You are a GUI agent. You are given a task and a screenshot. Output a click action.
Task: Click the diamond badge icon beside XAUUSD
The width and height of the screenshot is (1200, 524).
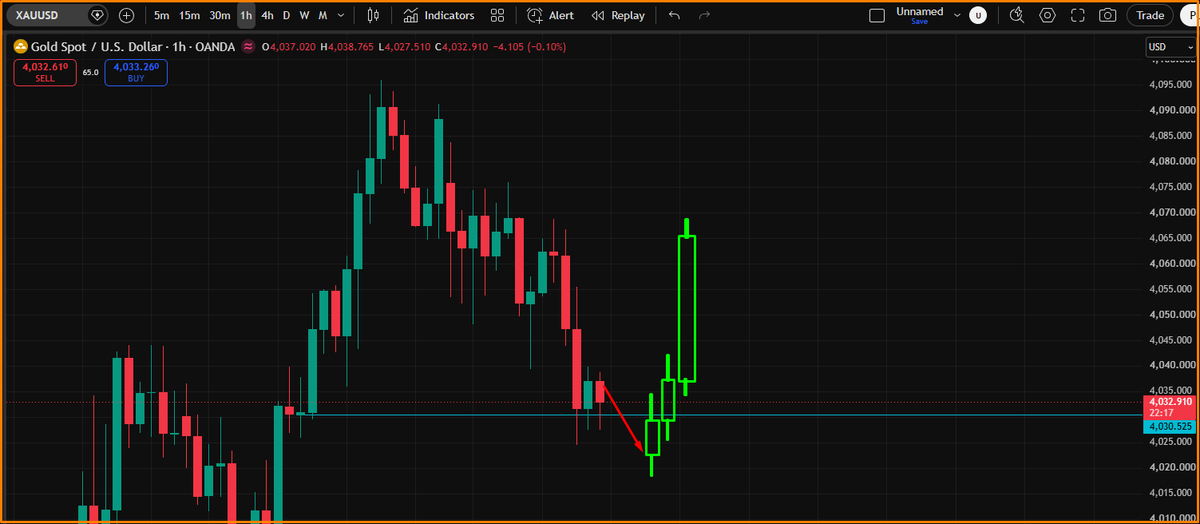coord(97,16)
